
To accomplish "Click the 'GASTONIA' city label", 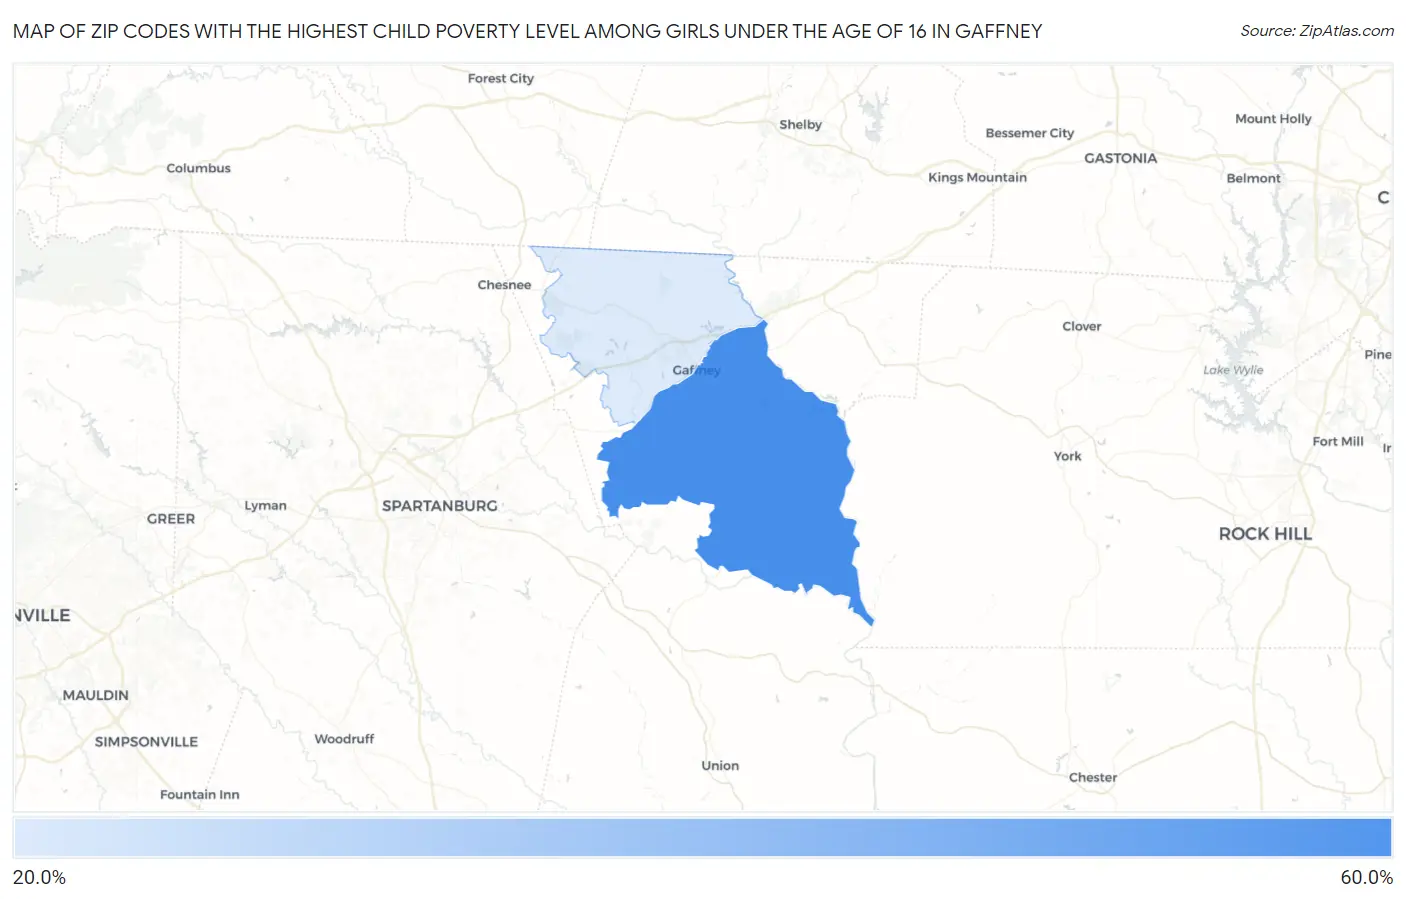I will coord(1121,158).
